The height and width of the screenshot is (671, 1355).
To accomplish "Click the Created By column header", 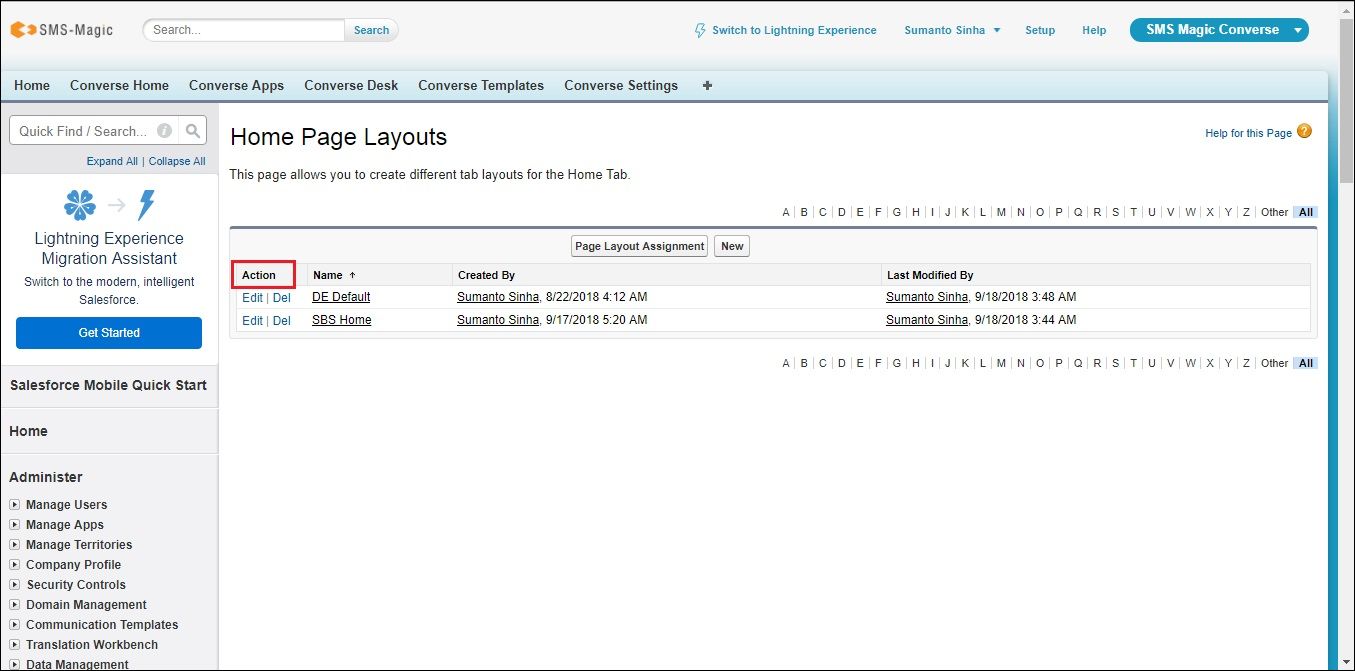I will [486, 275].
